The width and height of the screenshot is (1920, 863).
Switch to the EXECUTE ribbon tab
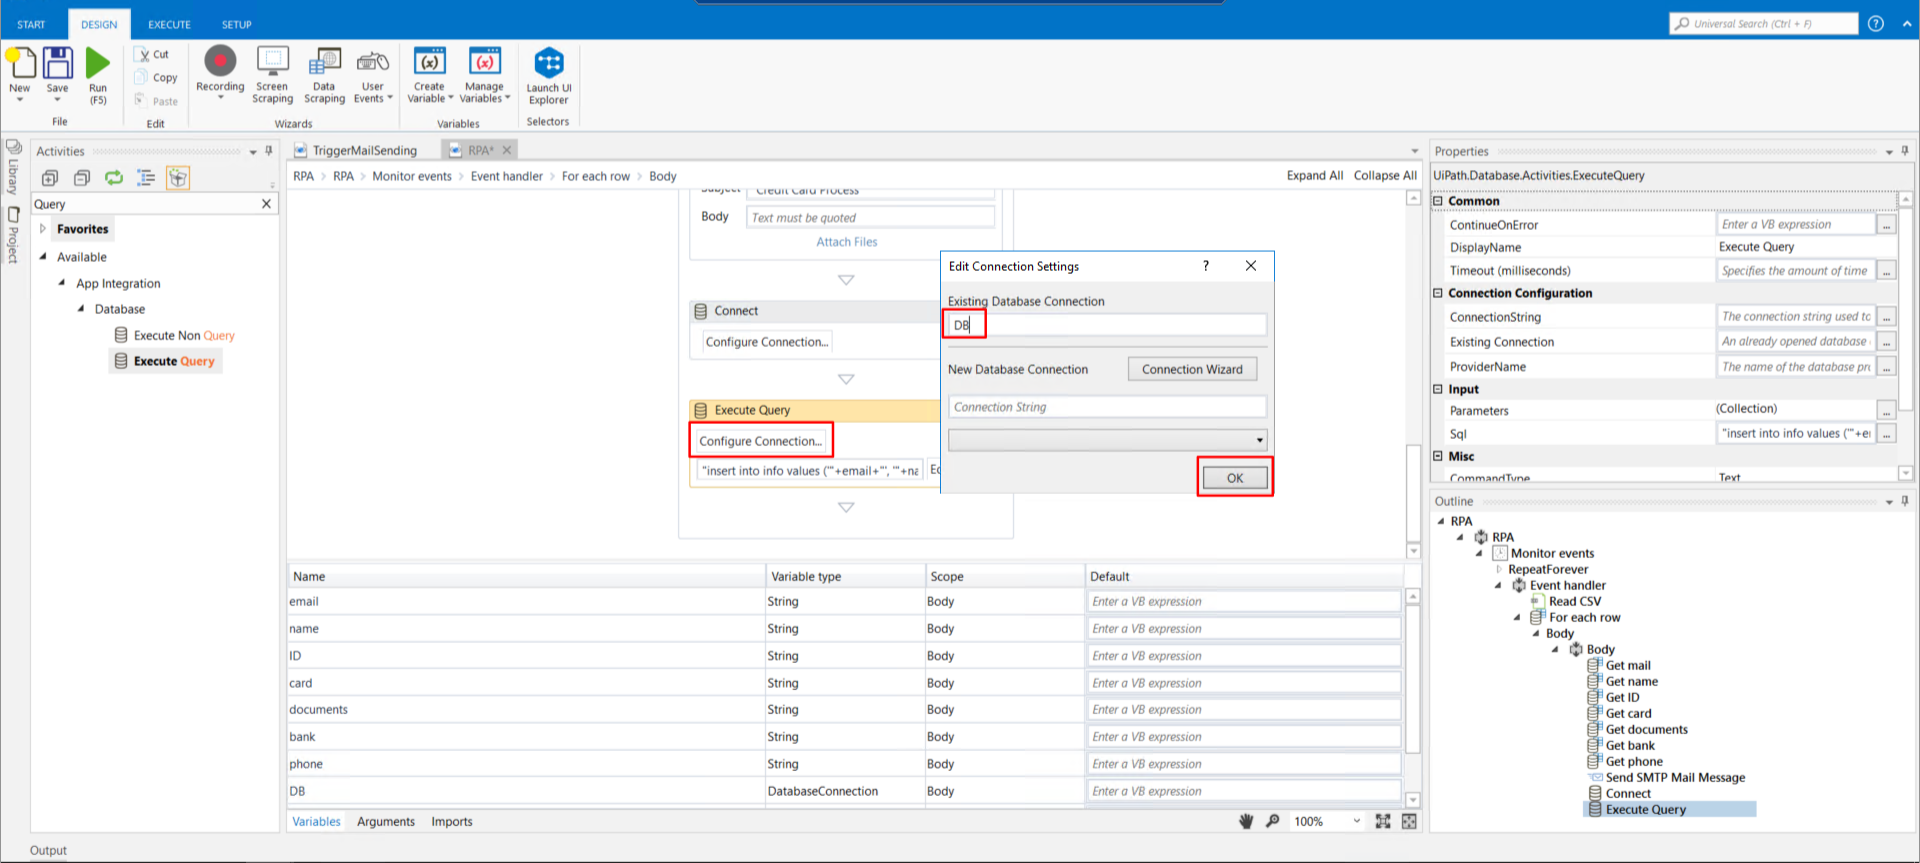169,24
